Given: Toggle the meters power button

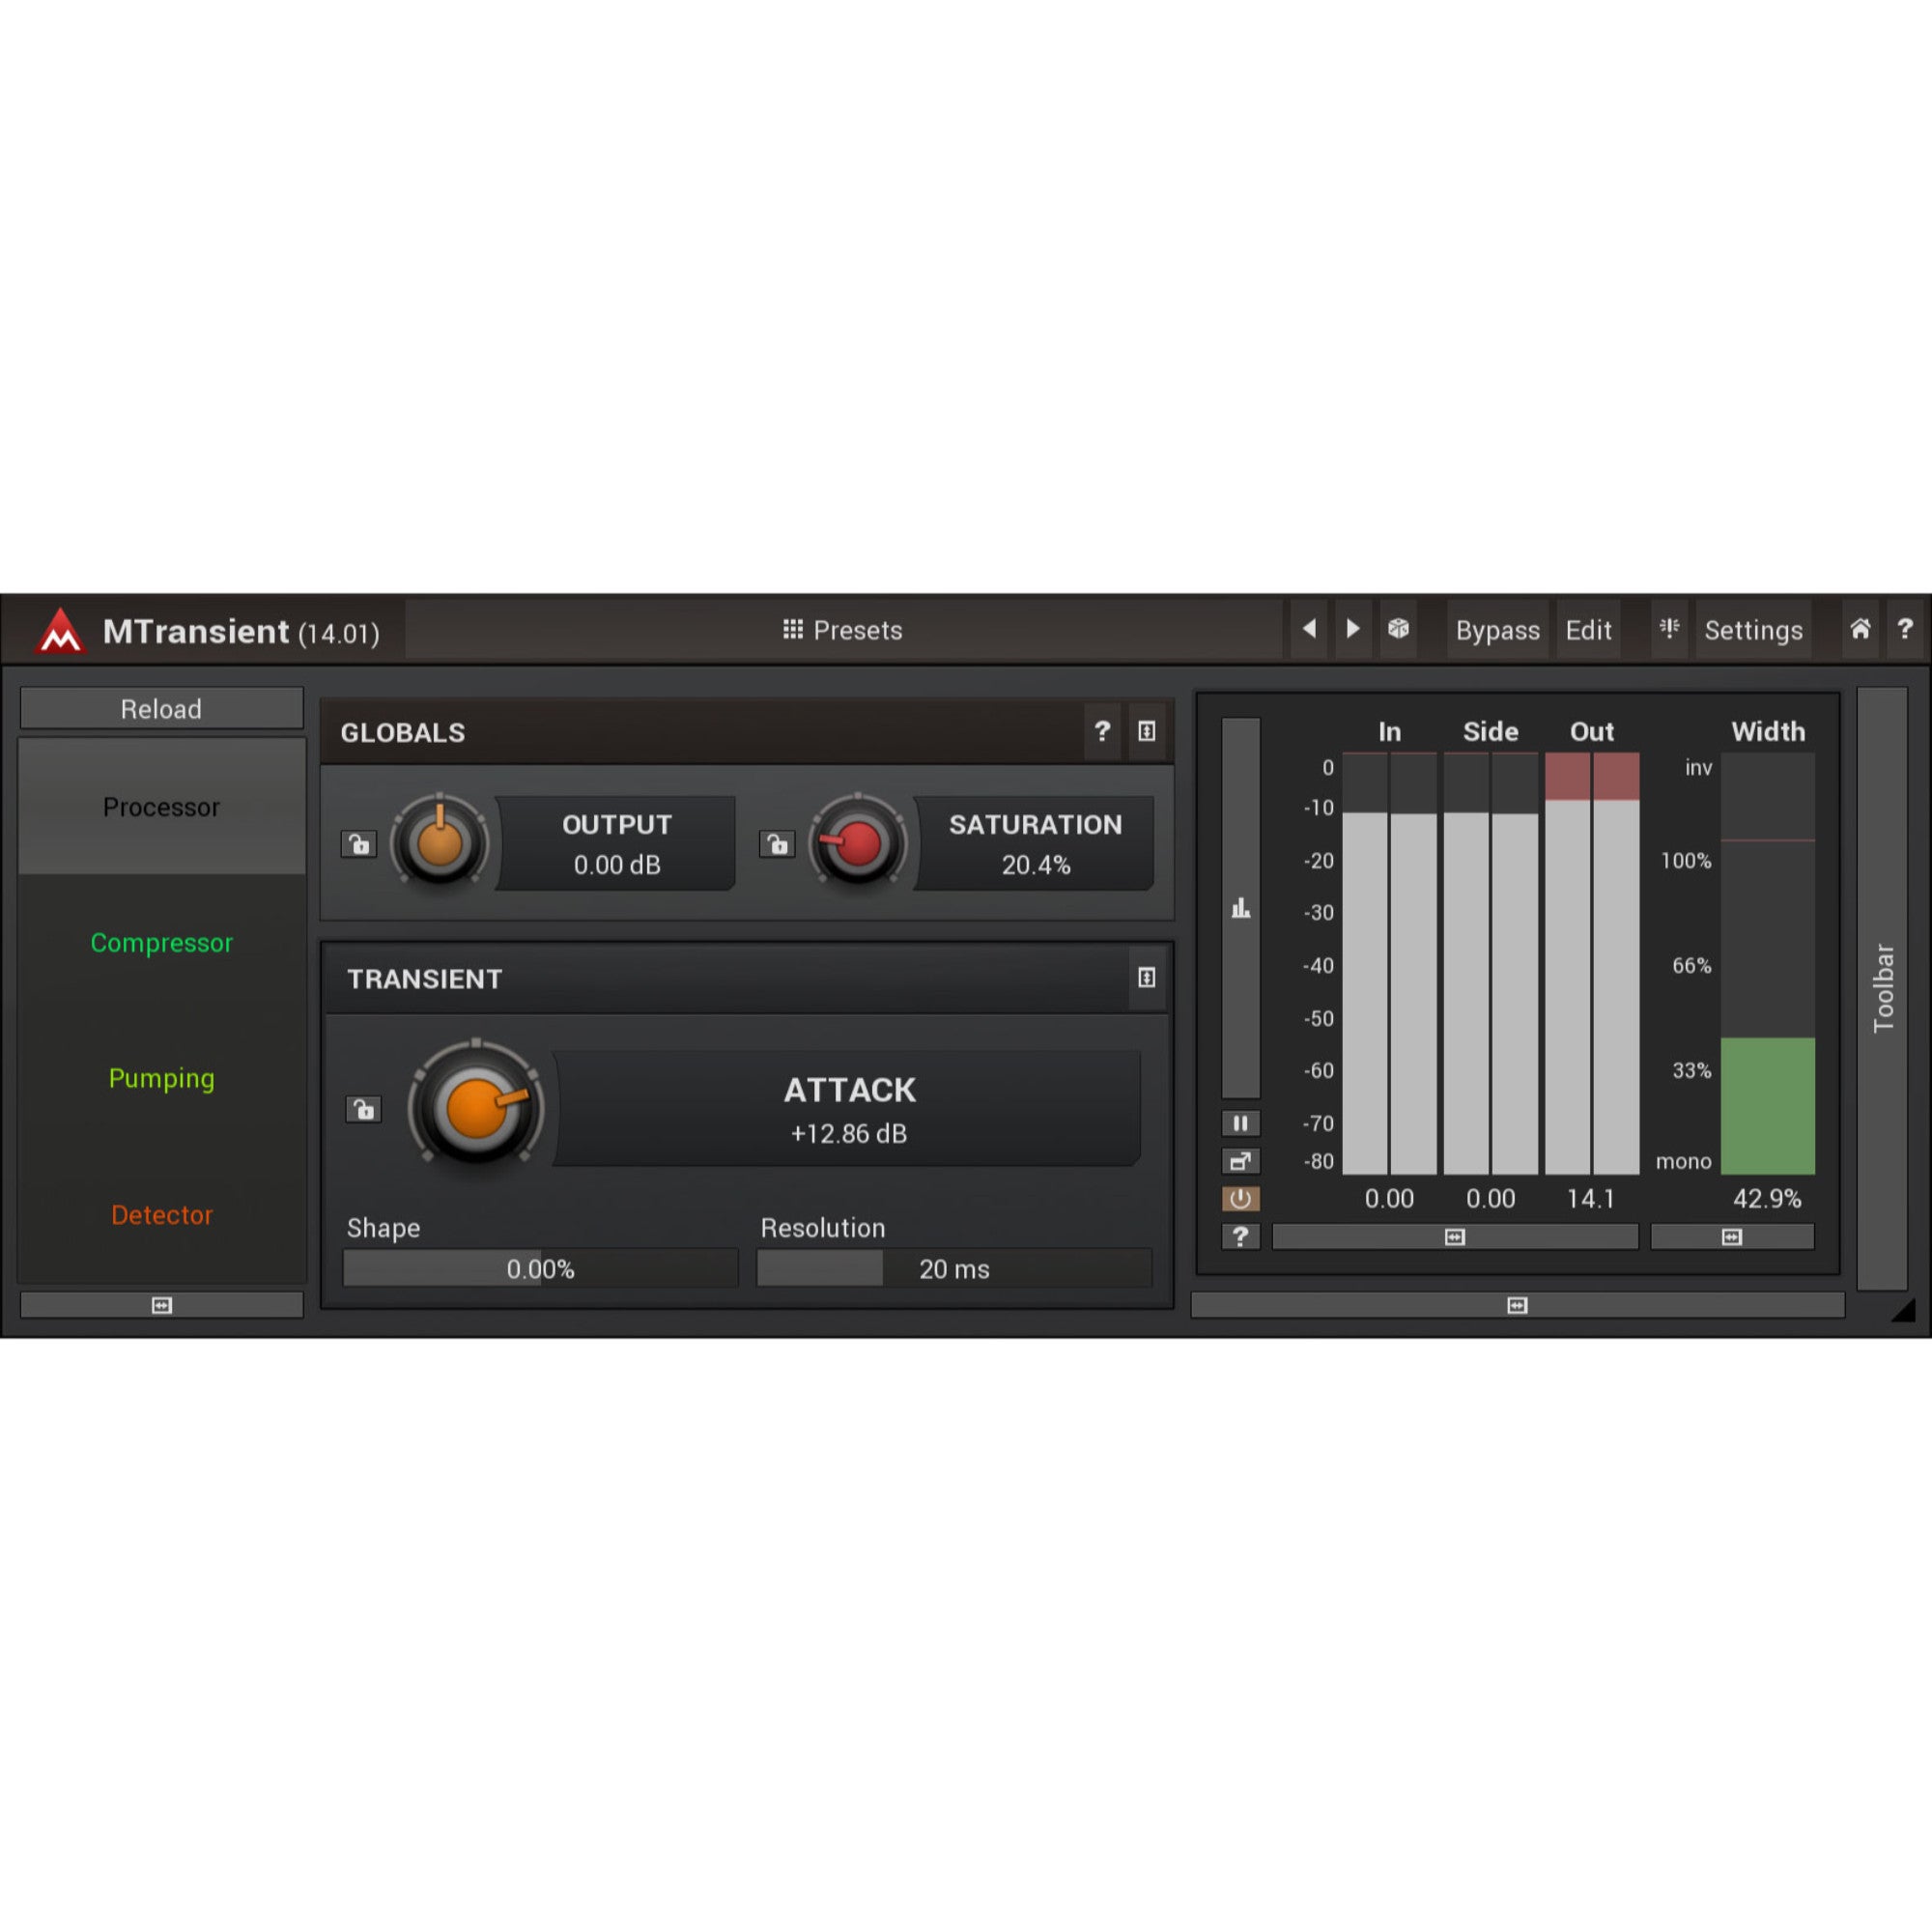Looking at the screenshot, I should tap(1241, 1199).
